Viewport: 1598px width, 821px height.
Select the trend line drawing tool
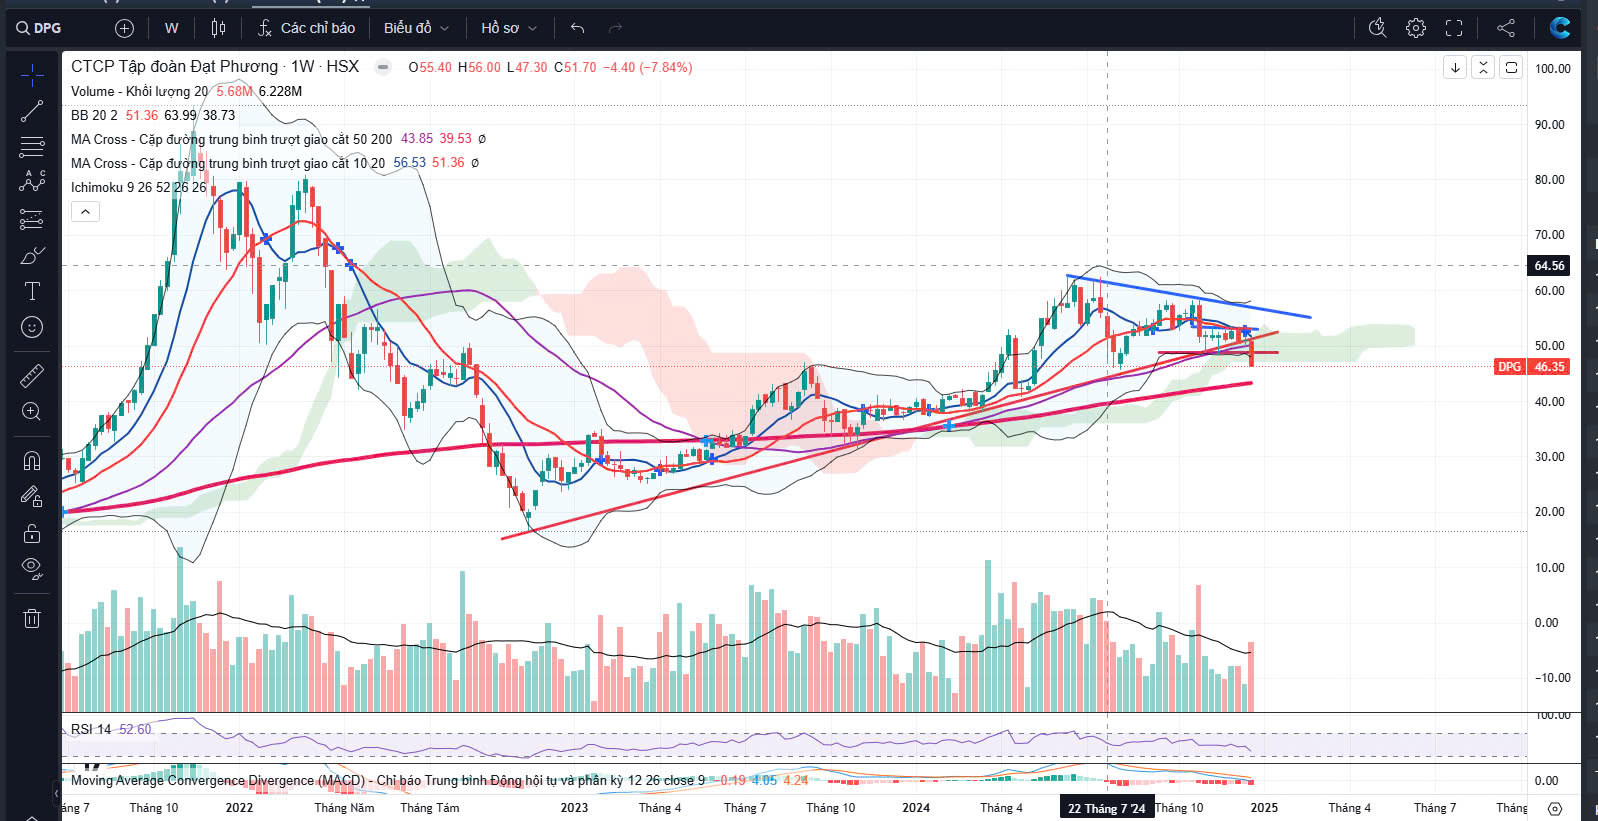click(x=32, y=111)
